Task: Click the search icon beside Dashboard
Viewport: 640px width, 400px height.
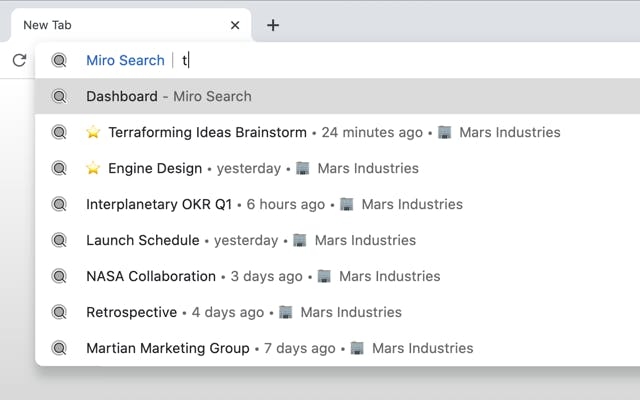Action: [59, 96]
